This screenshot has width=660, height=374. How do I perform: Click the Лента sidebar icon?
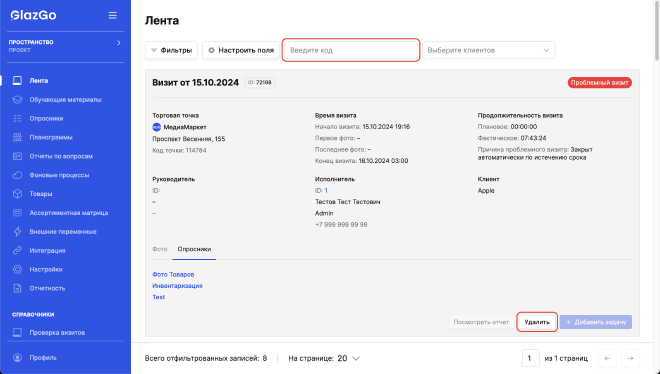coord(17,80)
